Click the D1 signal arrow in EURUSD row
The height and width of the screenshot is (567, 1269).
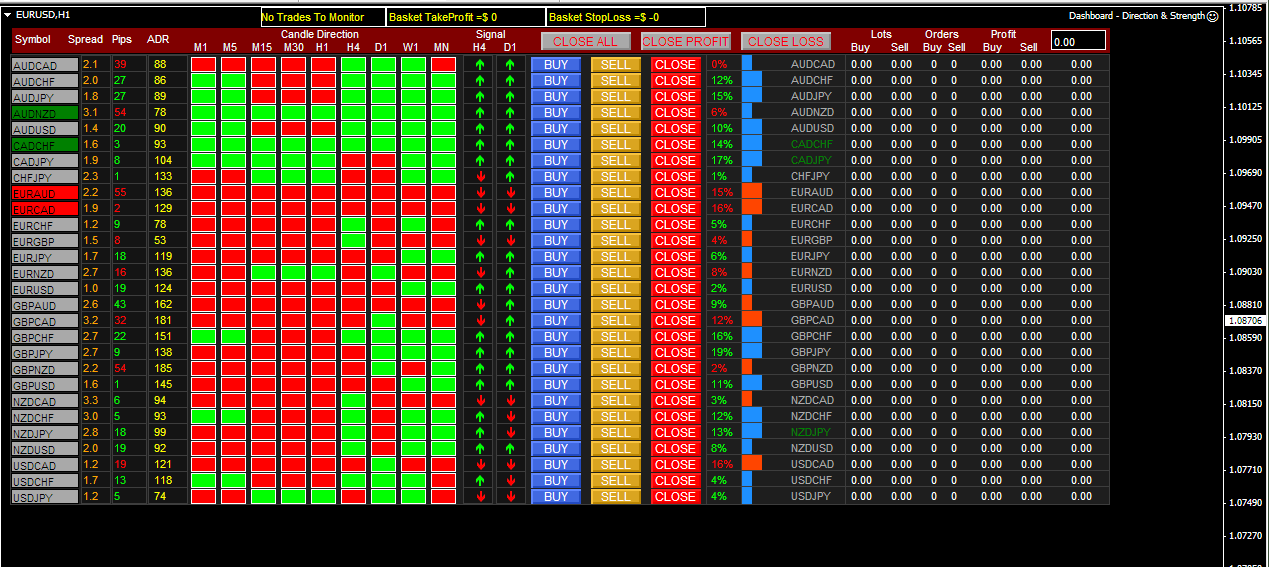click(510, 288)
